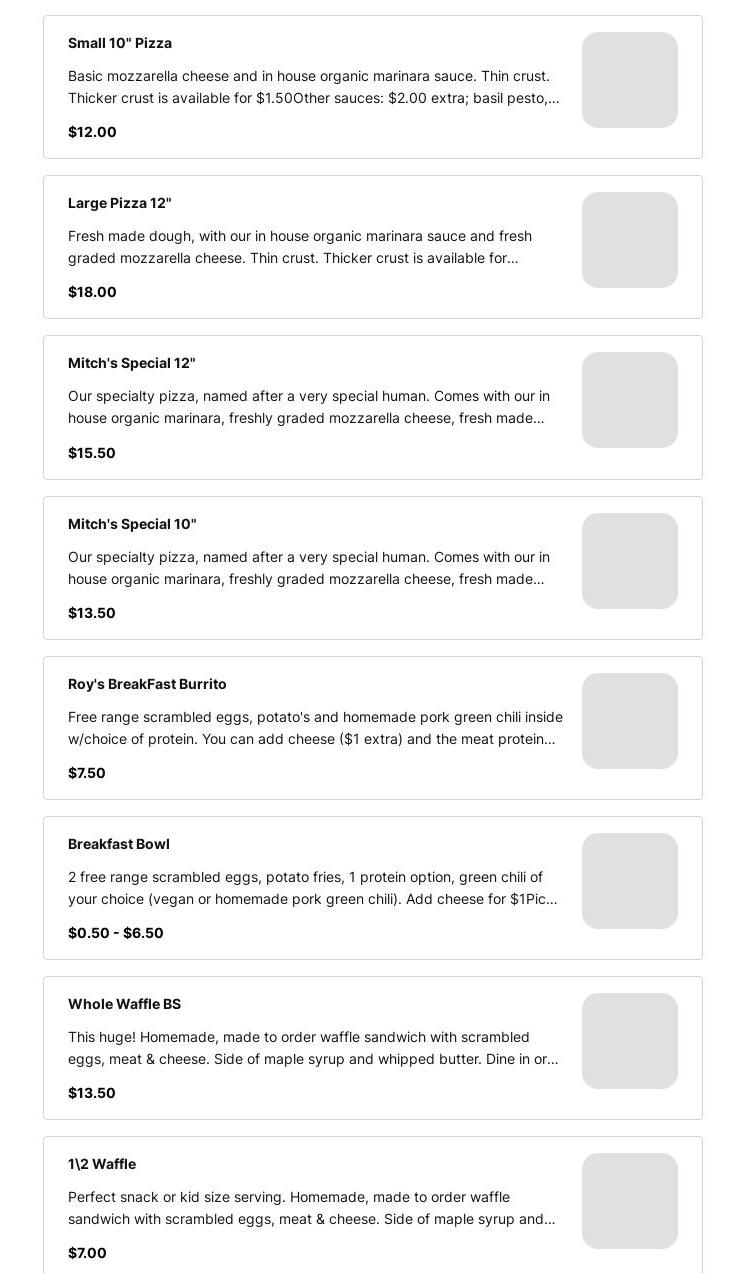The width and height of the screenshot is (745, 1273).
Task: Click the Mitch's Special 10" title
Action: click(x=132, y=524)
